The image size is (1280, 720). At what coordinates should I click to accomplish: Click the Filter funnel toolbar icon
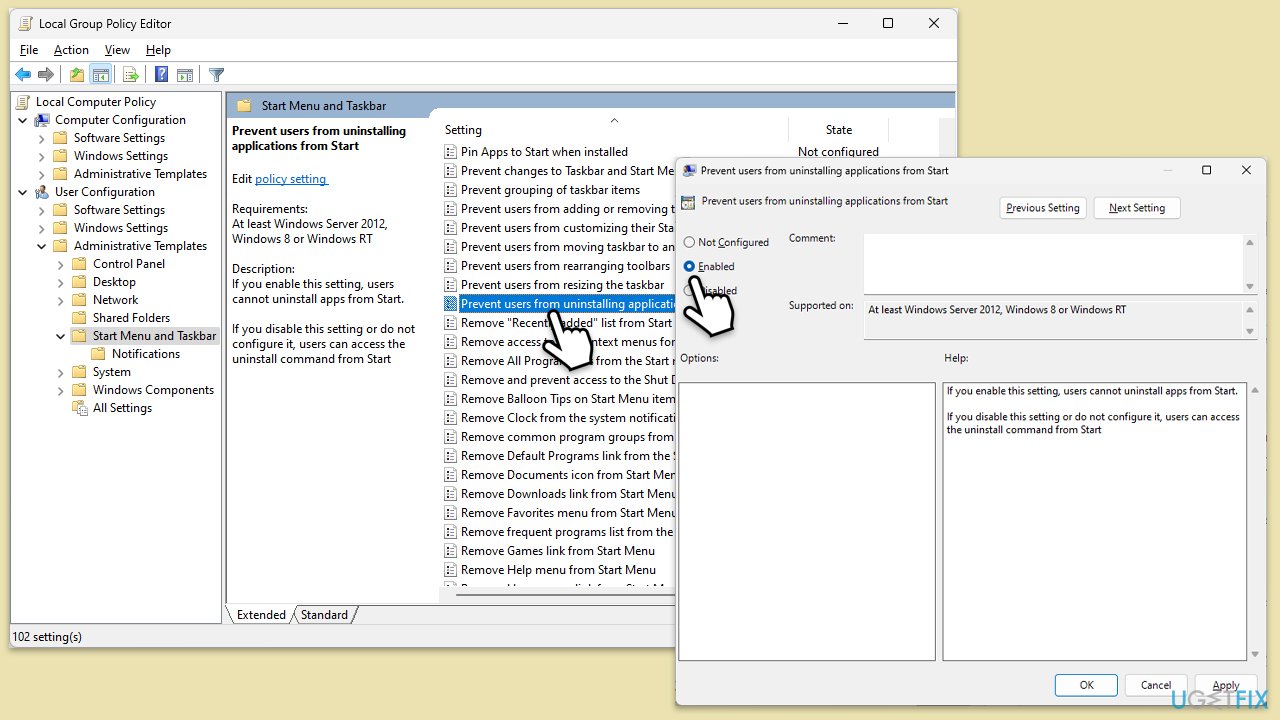click(x=216, y=75)
